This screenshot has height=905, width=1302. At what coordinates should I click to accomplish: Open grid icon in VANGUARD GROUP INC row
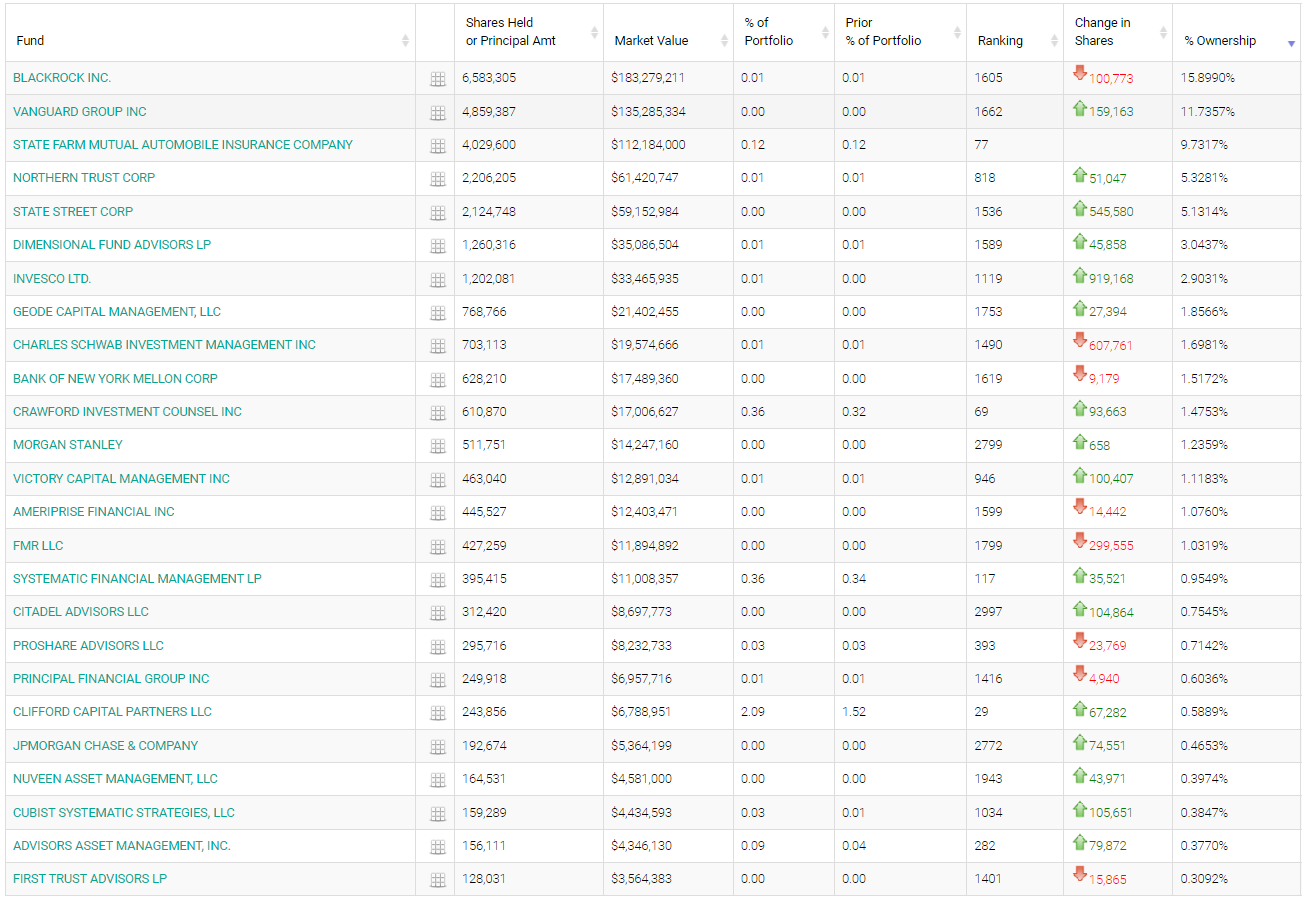click(x=437, y=112)
